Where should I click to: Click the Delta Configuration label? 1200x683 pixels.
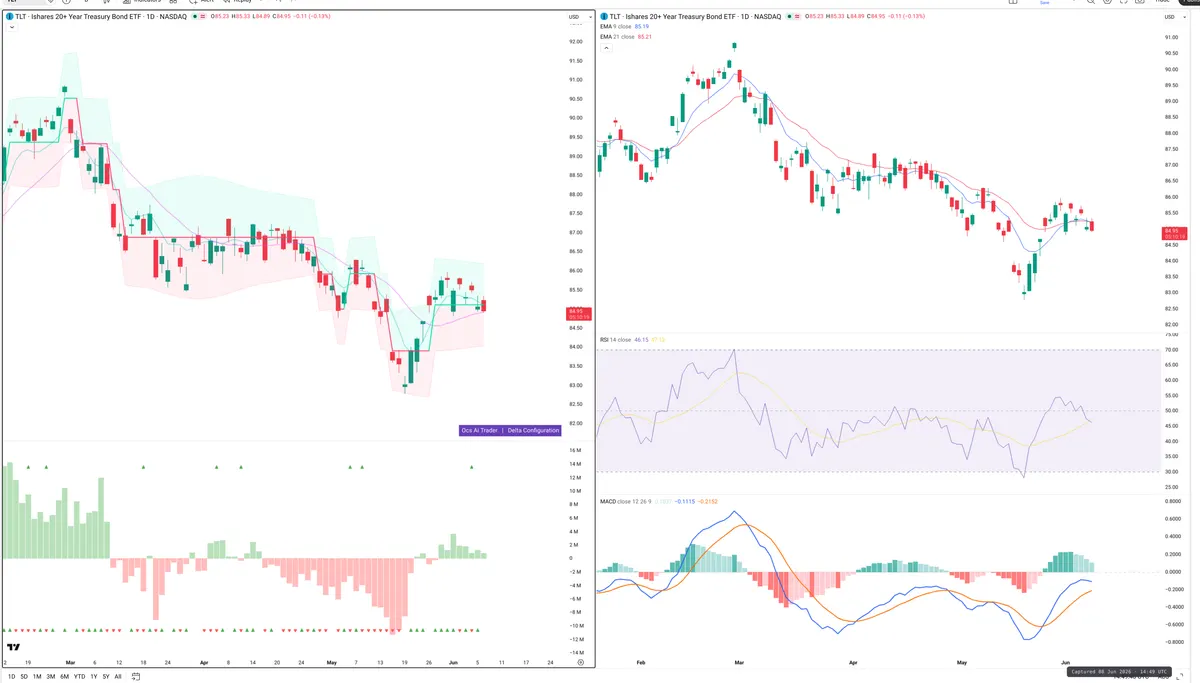tap(533, 430)
